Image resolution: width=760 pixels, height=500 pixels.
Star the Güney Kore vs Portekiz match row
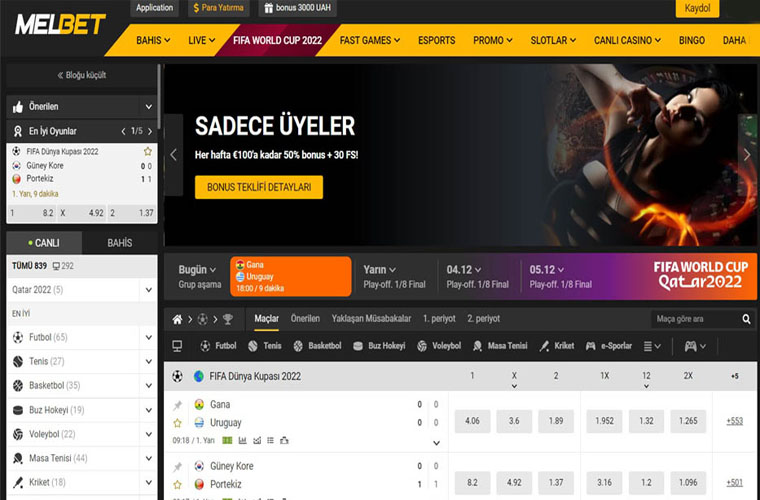tap(177, 484)
